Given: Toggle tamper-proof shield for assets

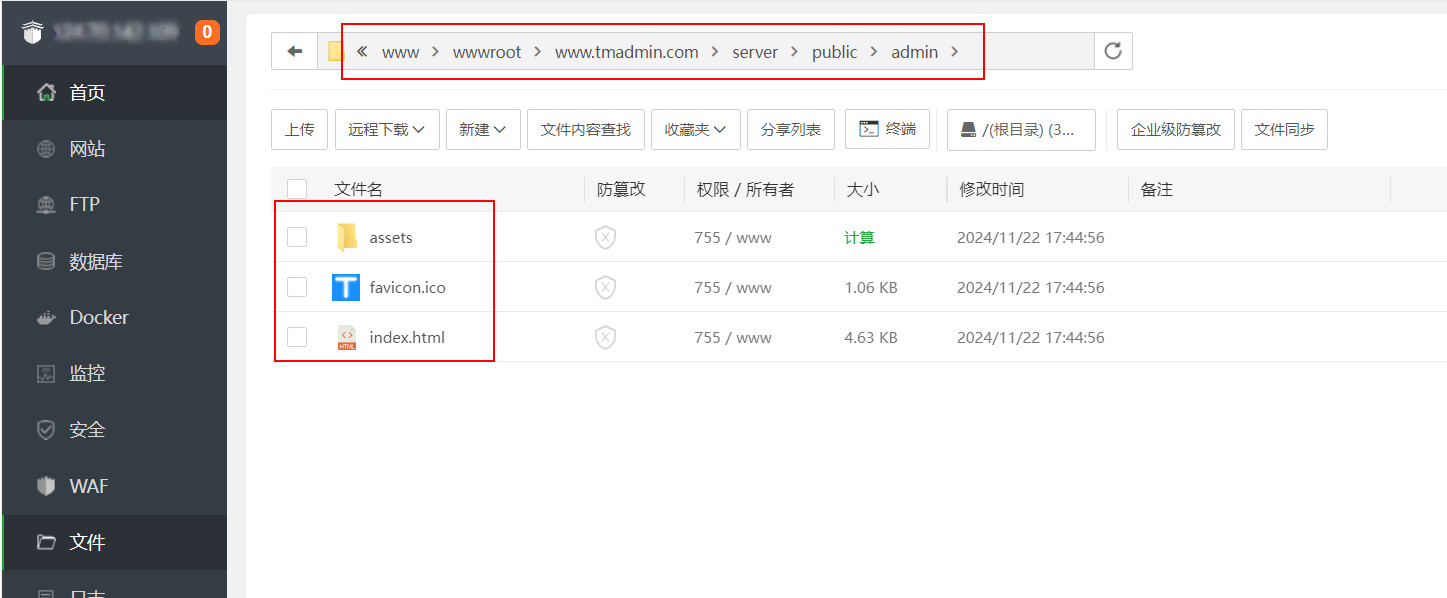Looking at the screenshot, I should [605, 238].
